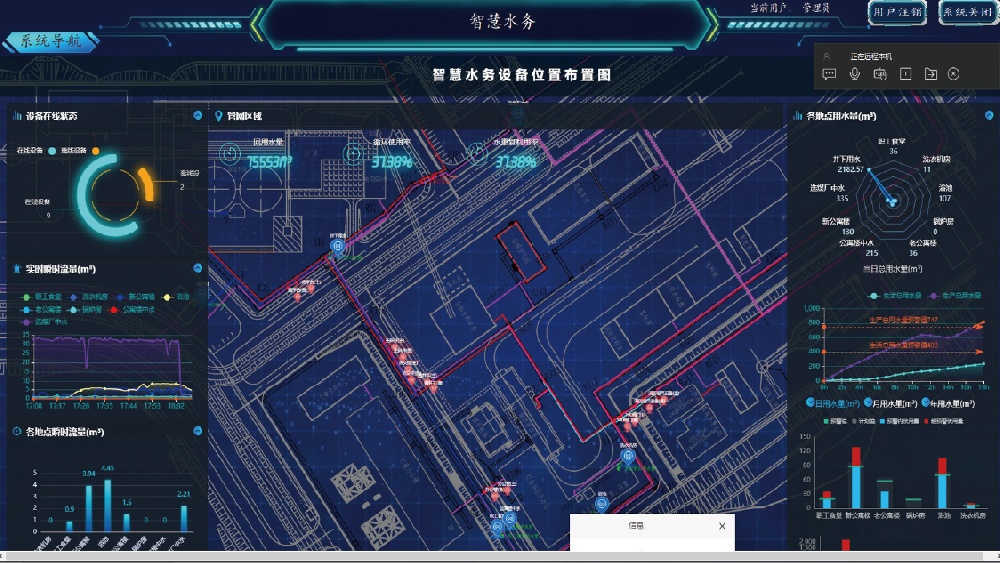This screenshot has width=1000, height=563.
Task: Click the clock icon beside 回用水量
Action: click(229, 153)
